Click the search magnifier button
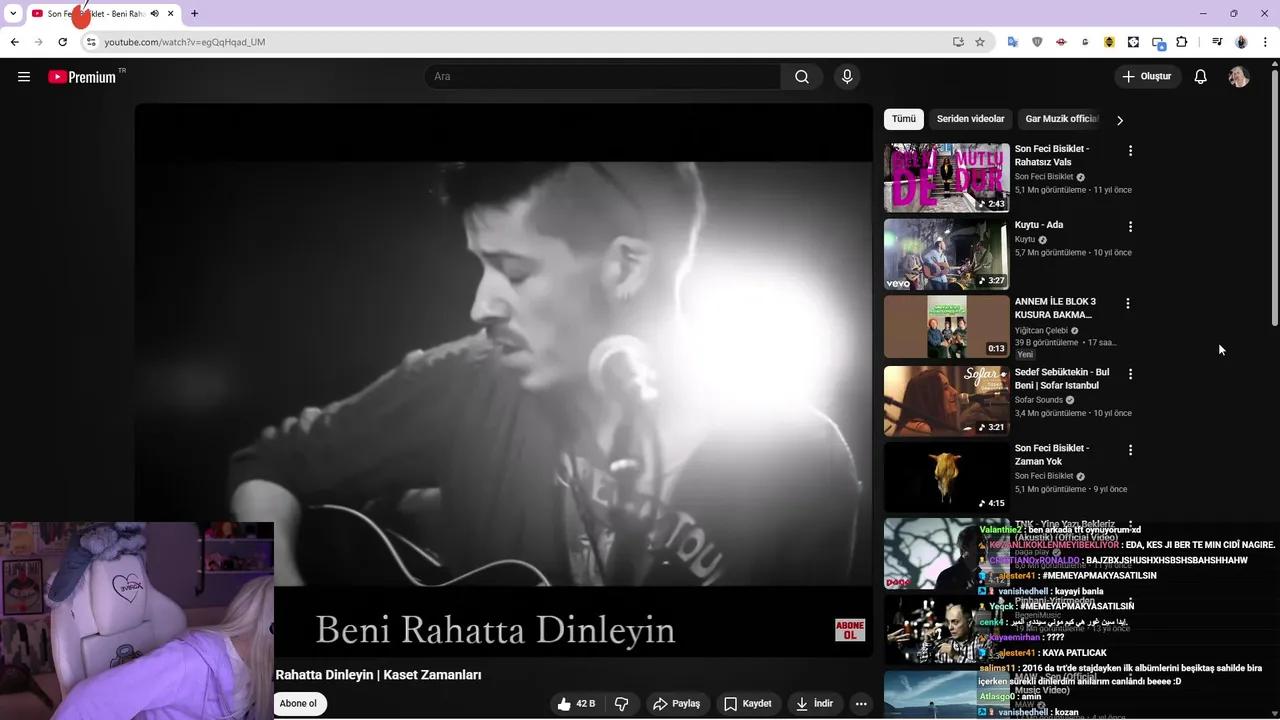Screen dimensions: 1280x720 point(801,77)
